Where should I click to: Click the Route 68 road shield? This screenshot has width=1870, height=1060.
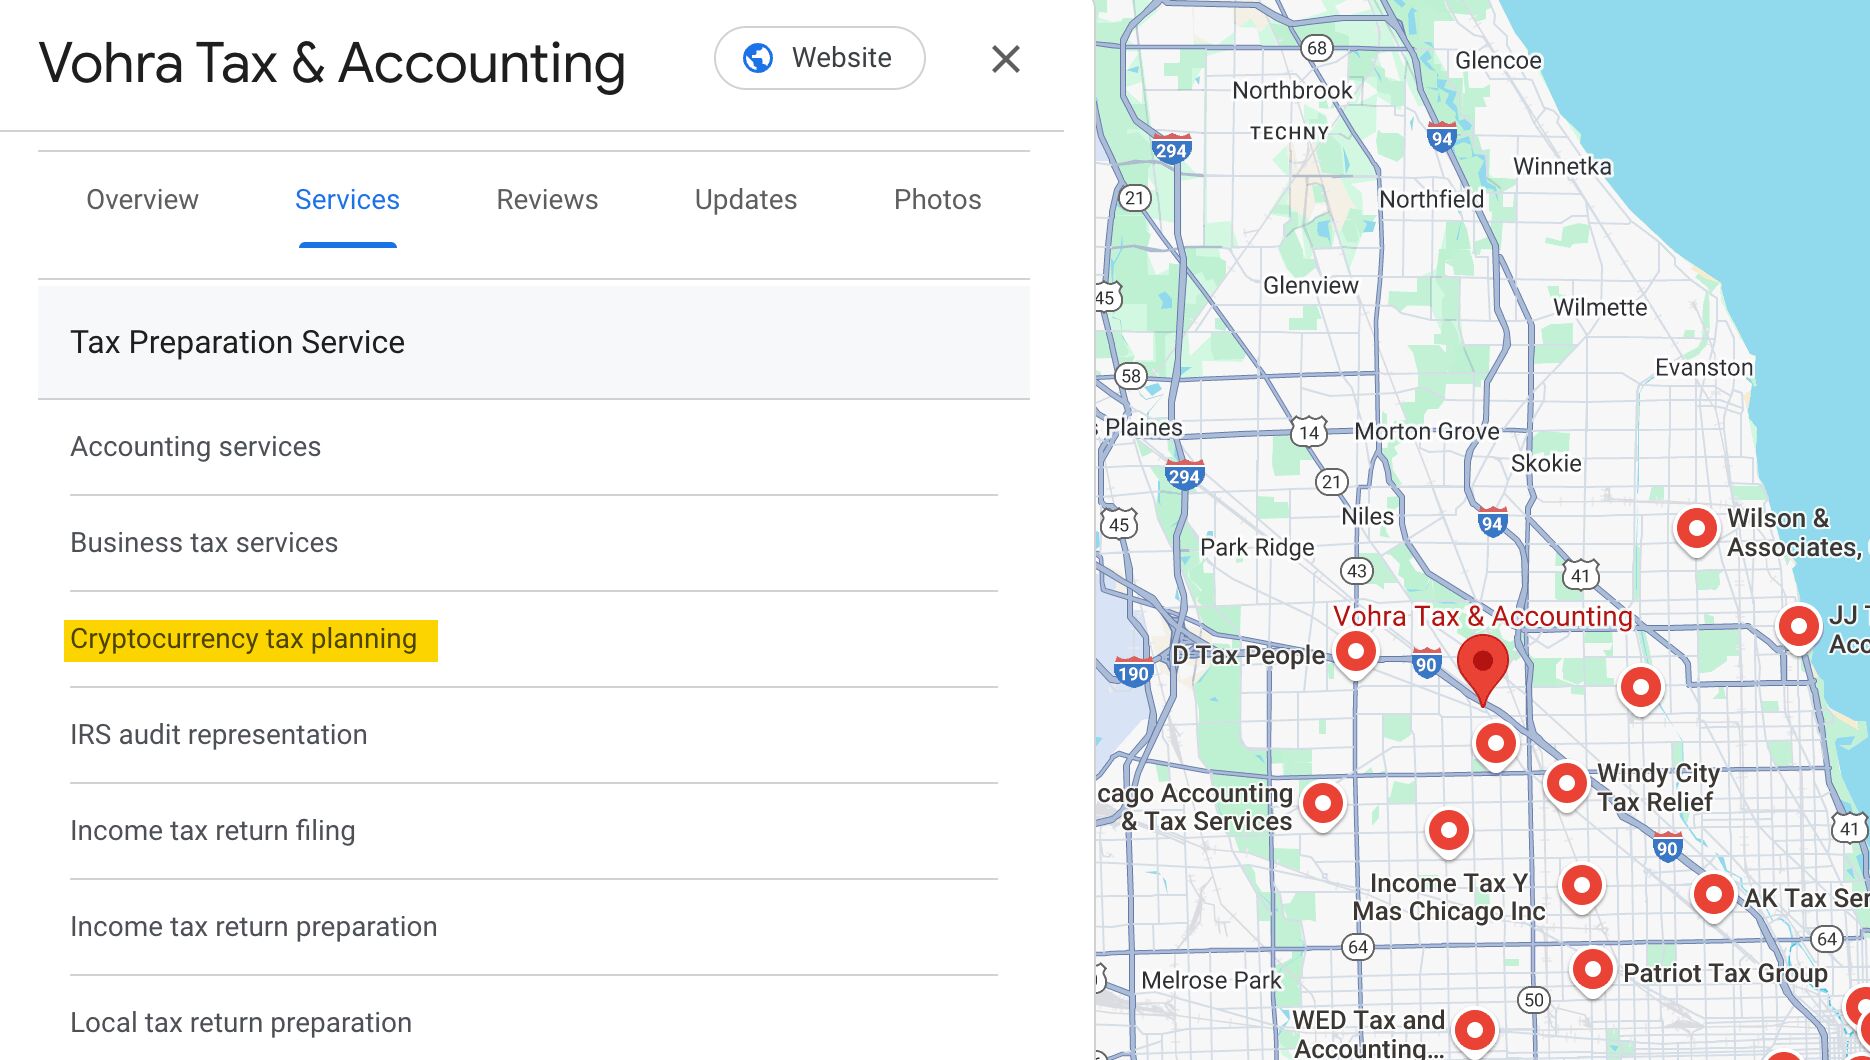pyautogui.click(x=1317, y=47)
